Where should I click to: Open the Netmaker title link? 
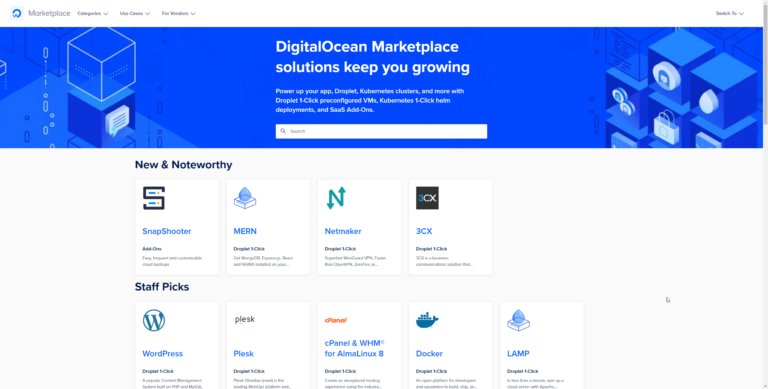point(343,231)
